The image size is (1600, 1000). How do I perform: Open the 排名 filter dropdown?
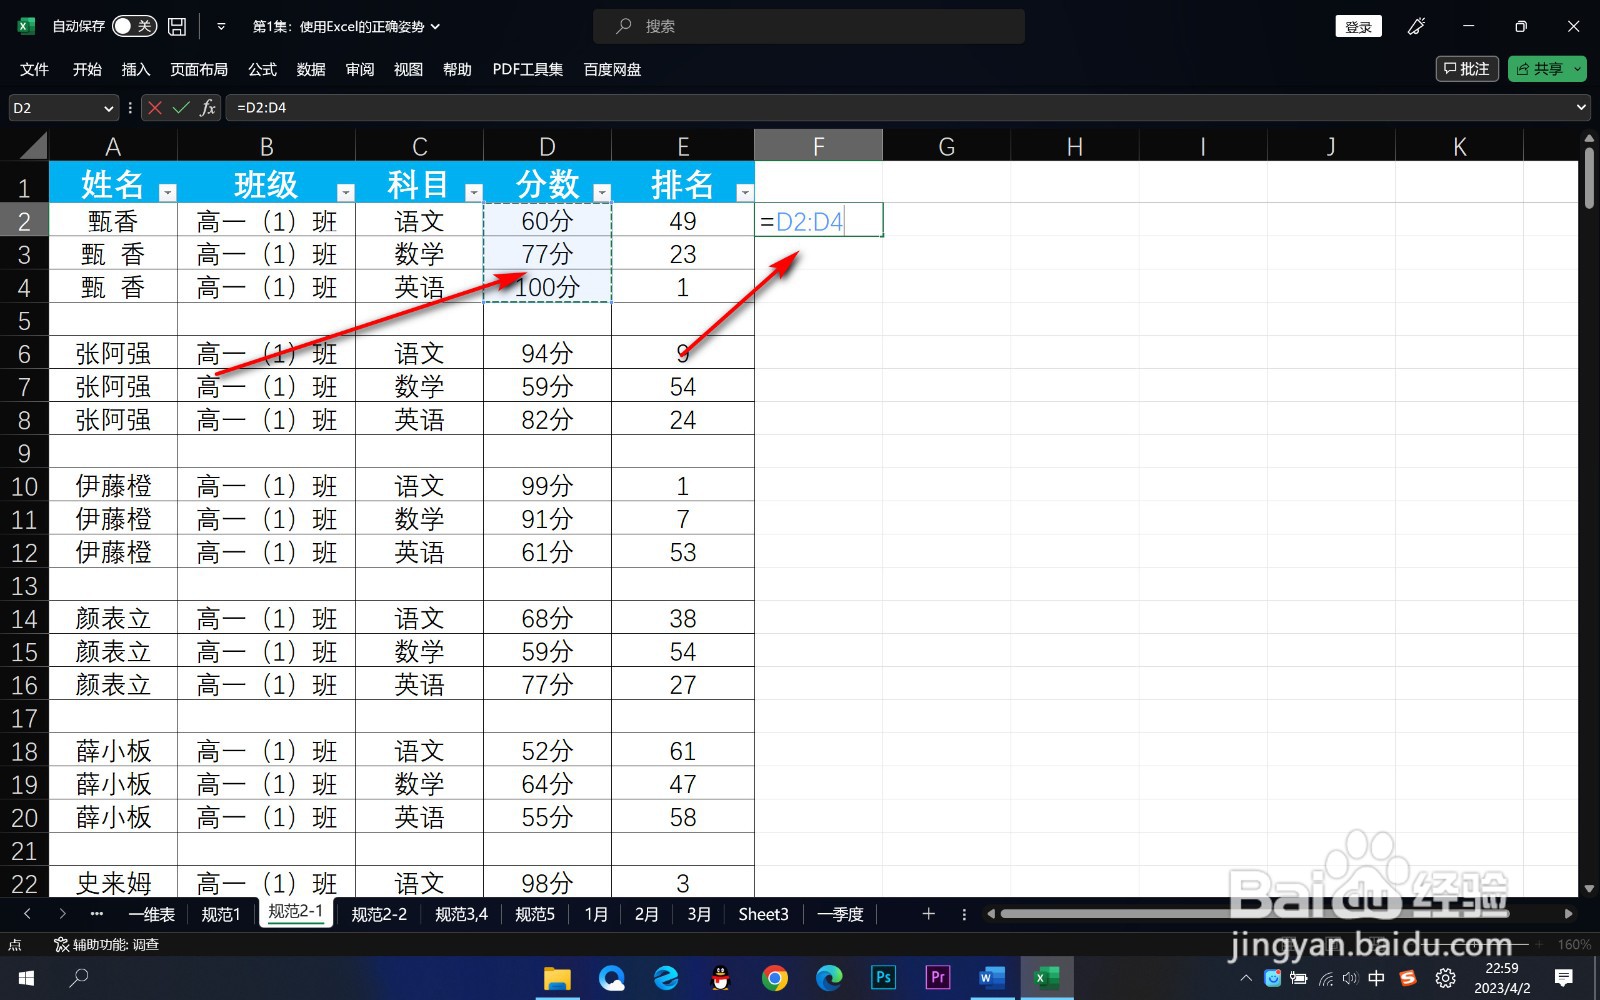point(744,192)
